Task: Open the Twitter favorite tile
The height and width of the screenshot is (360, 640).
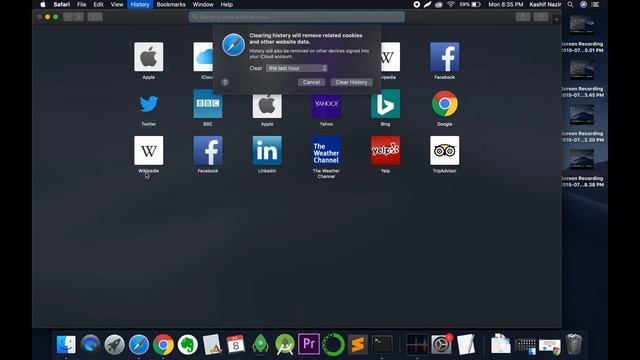Action: [149, 104]
